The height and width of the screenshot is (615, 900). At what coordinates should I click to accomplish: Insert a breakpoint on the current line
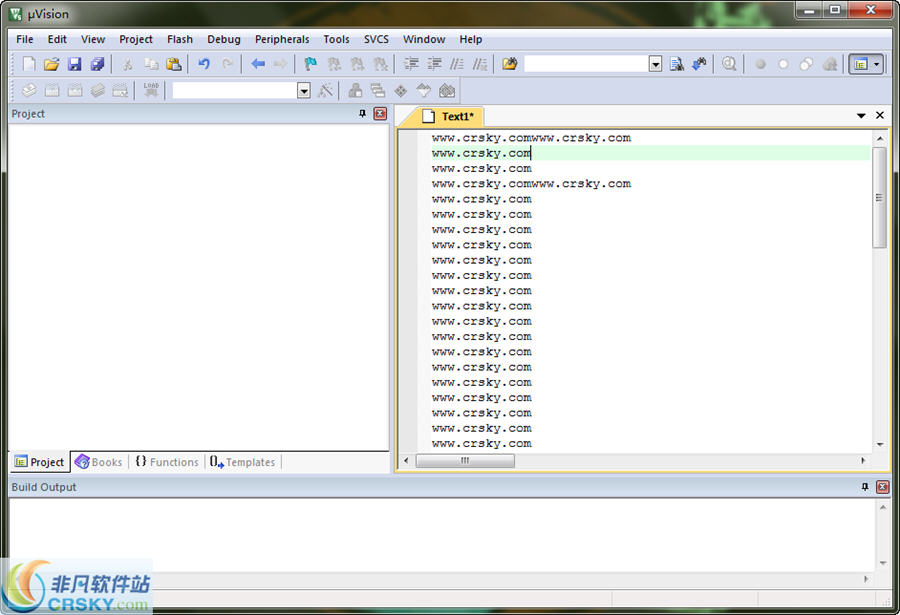[761, 64]
